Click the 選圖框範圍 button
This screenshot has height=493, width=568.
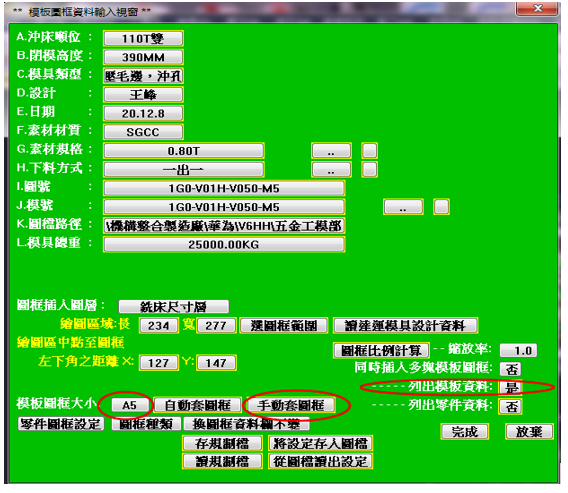[284, 326]
